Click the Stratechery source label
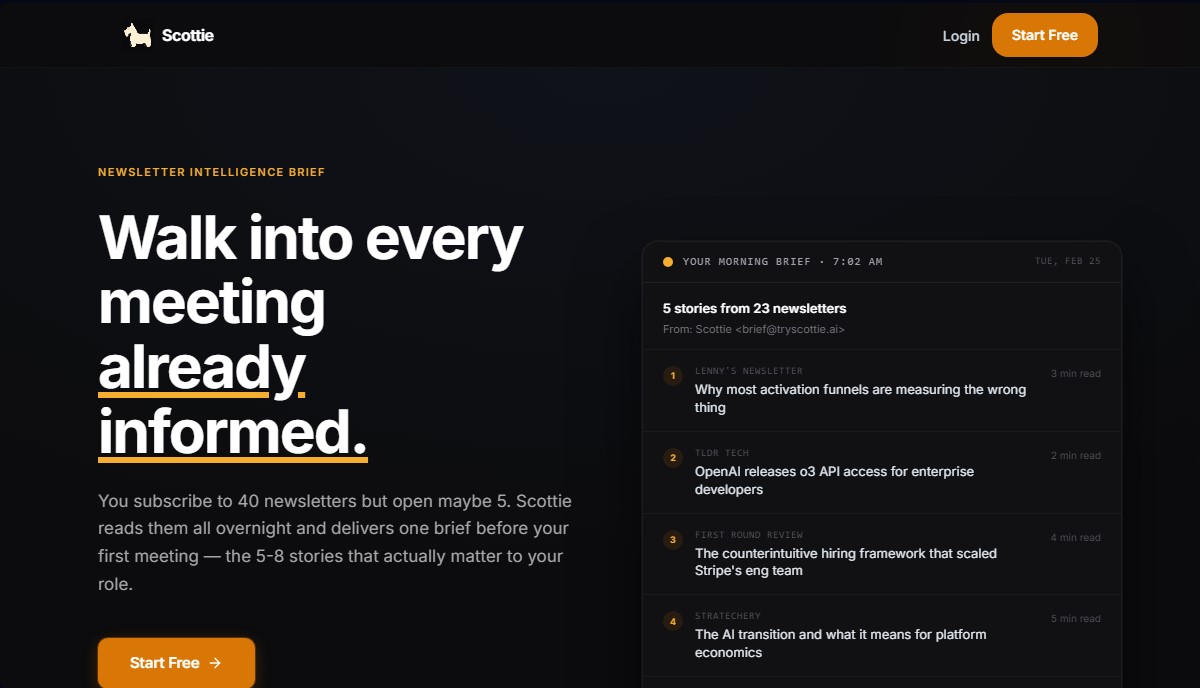This screenshot has height=688, width=1200. 728,616
